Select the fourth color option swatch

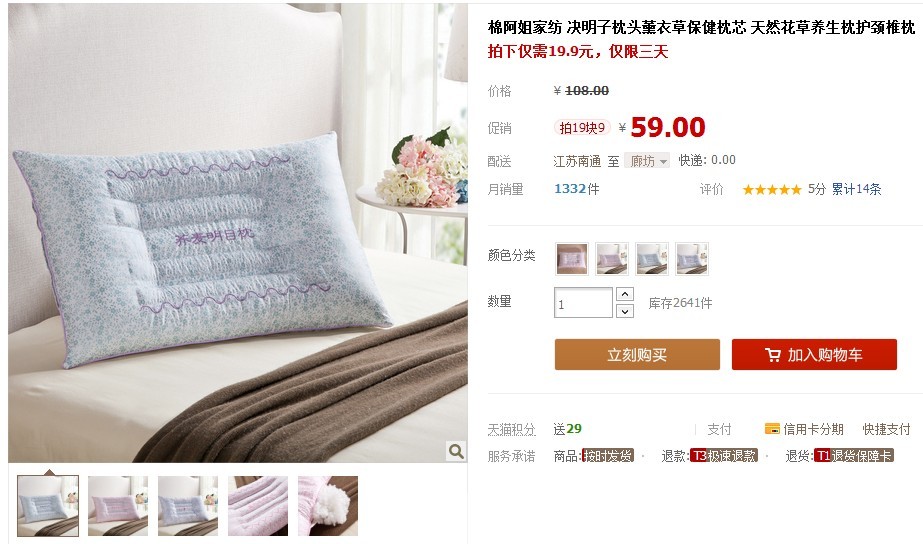click(x=692, y=259)
